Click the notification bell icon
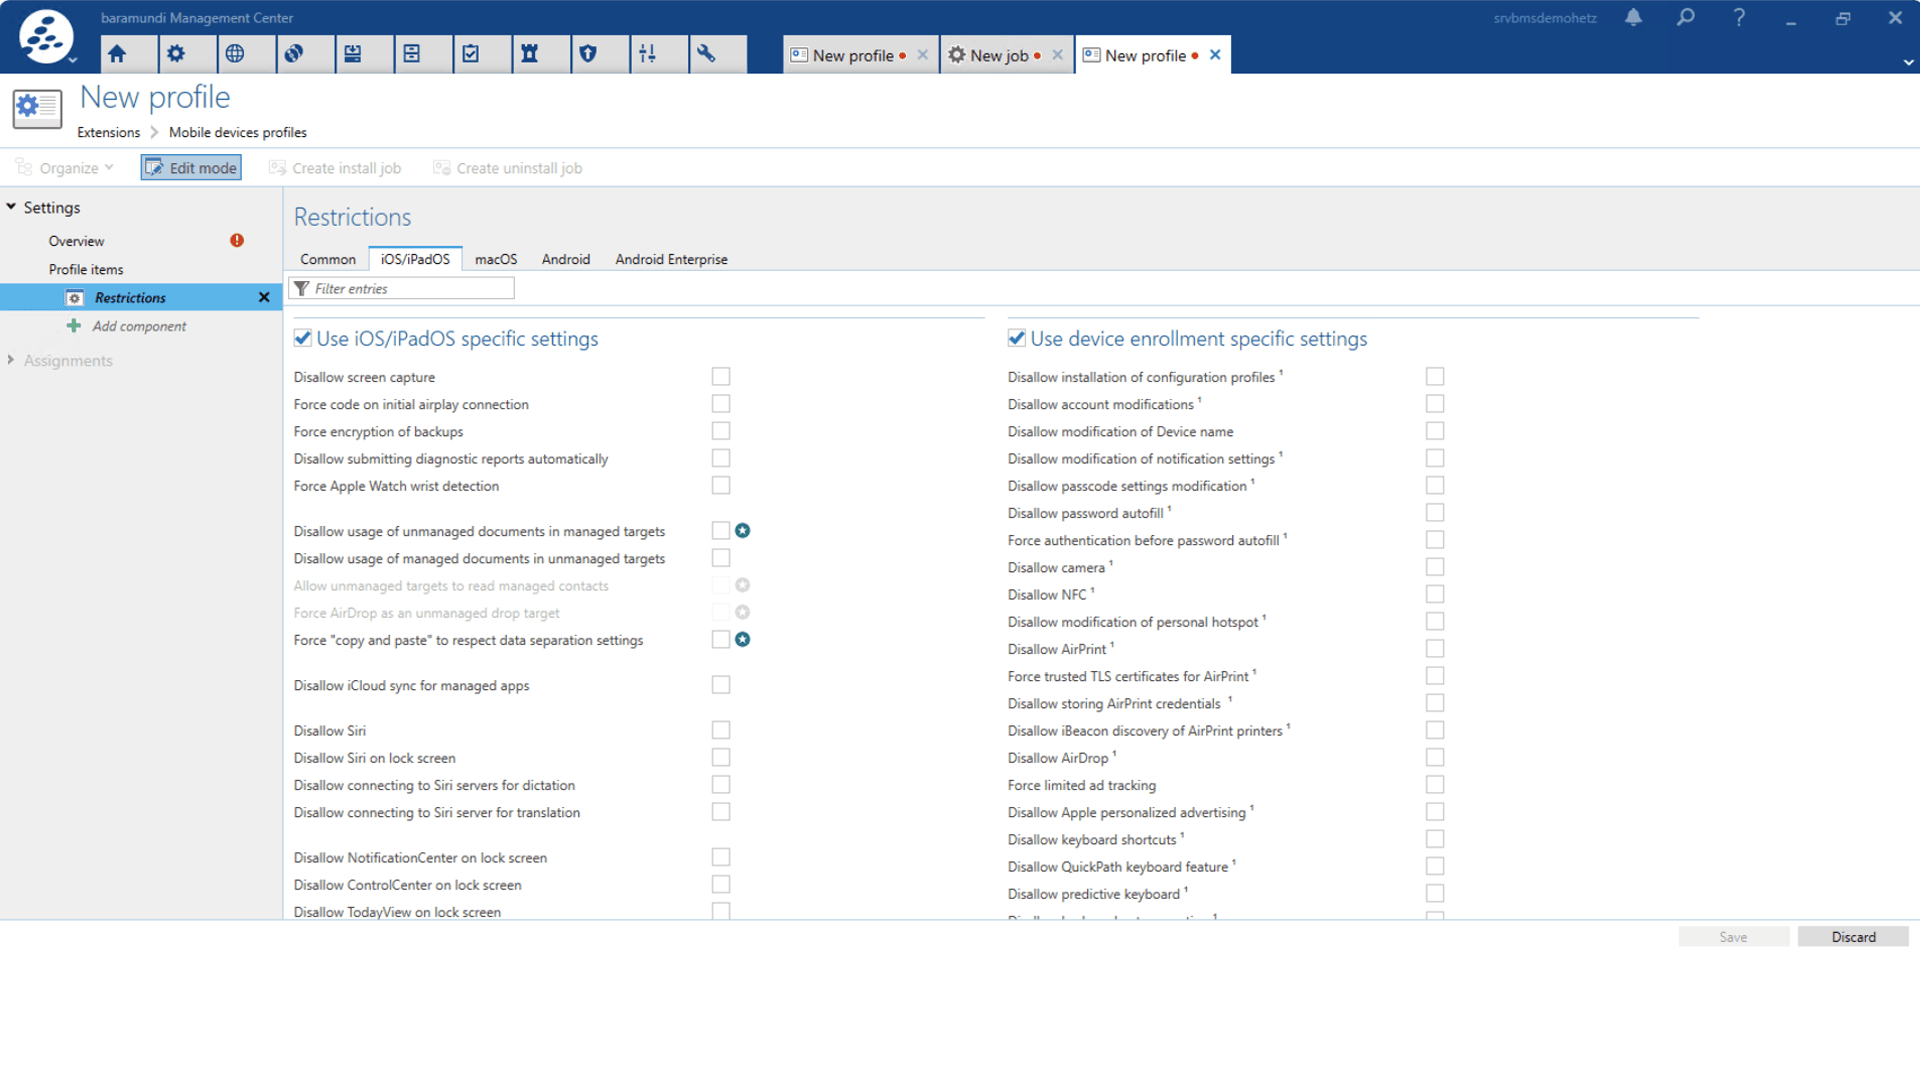The height and width of the screenshot is (1080, 1920). [x=1633, y=17]
